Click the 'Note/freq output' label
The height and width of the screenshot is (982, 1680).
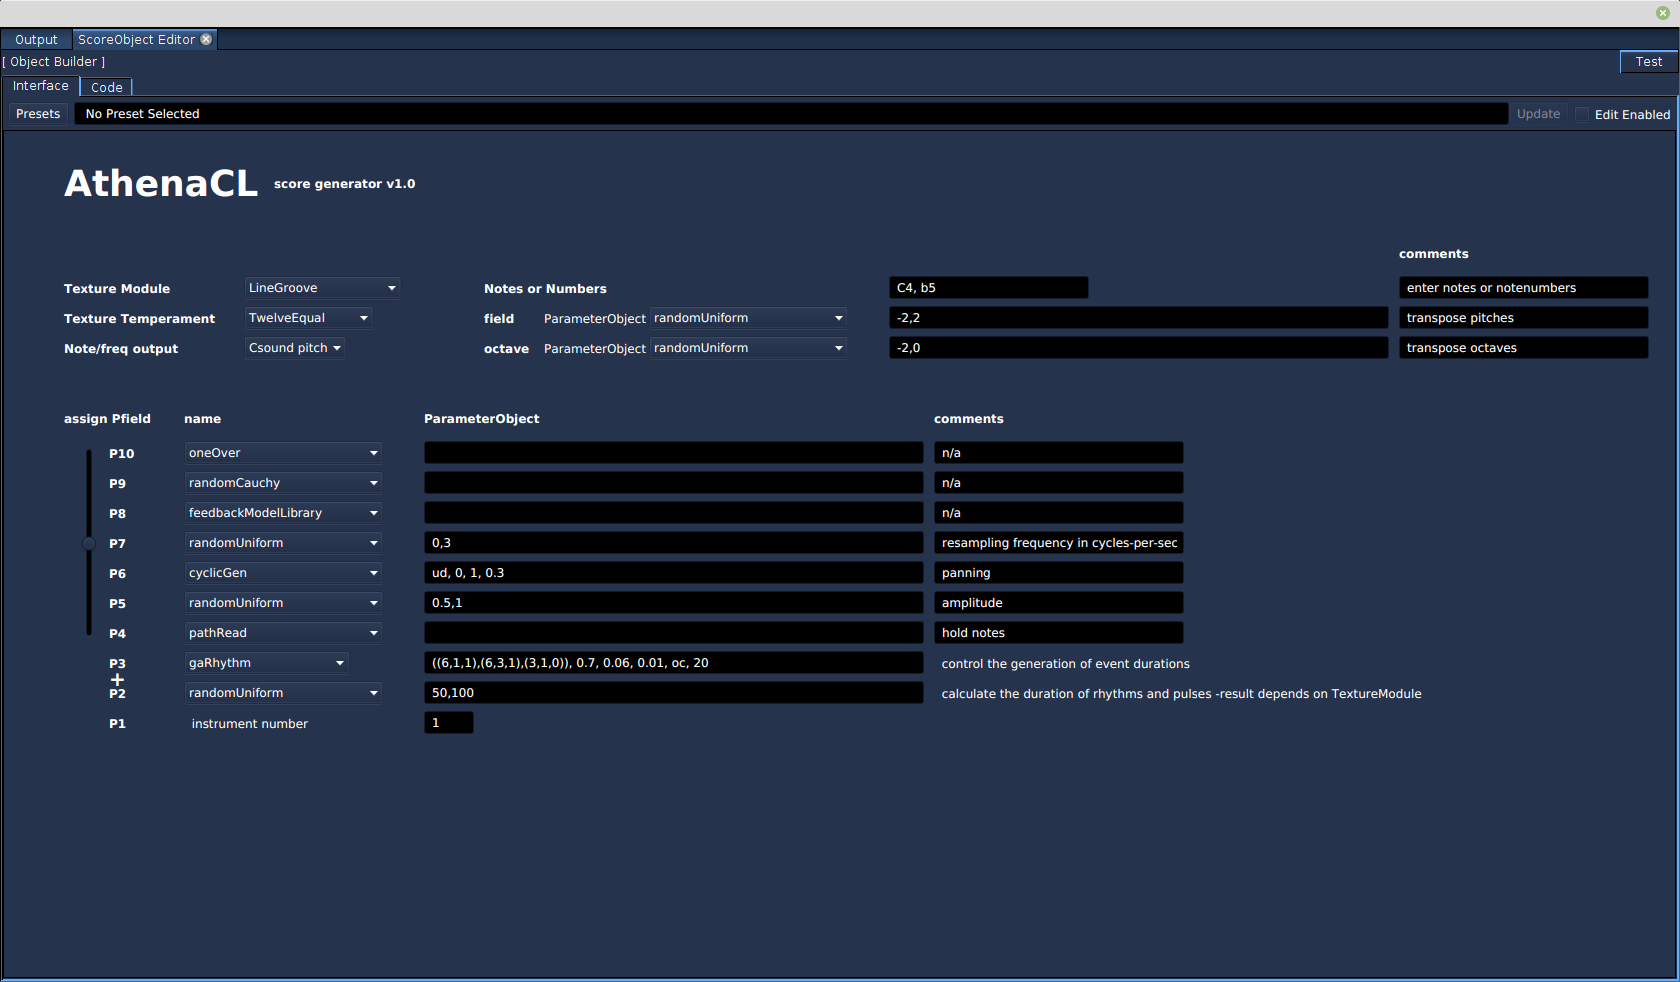tap(121, 349)
